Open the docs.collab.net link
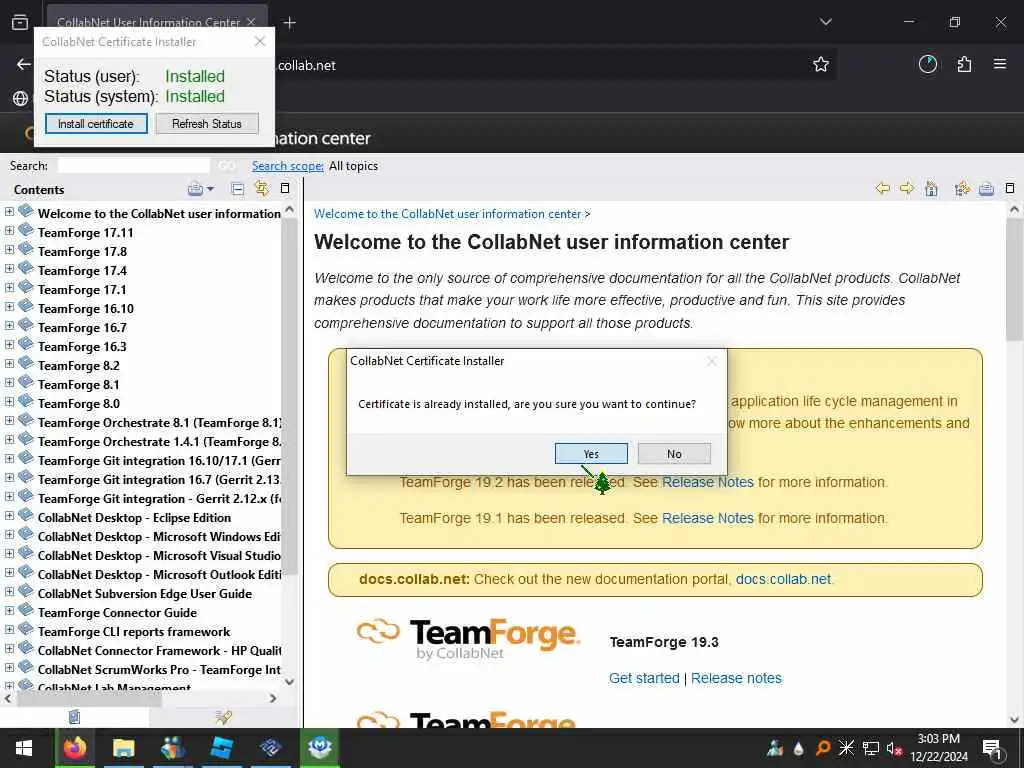This screenshot has width=1024, height=768. (x=784, y=579)
